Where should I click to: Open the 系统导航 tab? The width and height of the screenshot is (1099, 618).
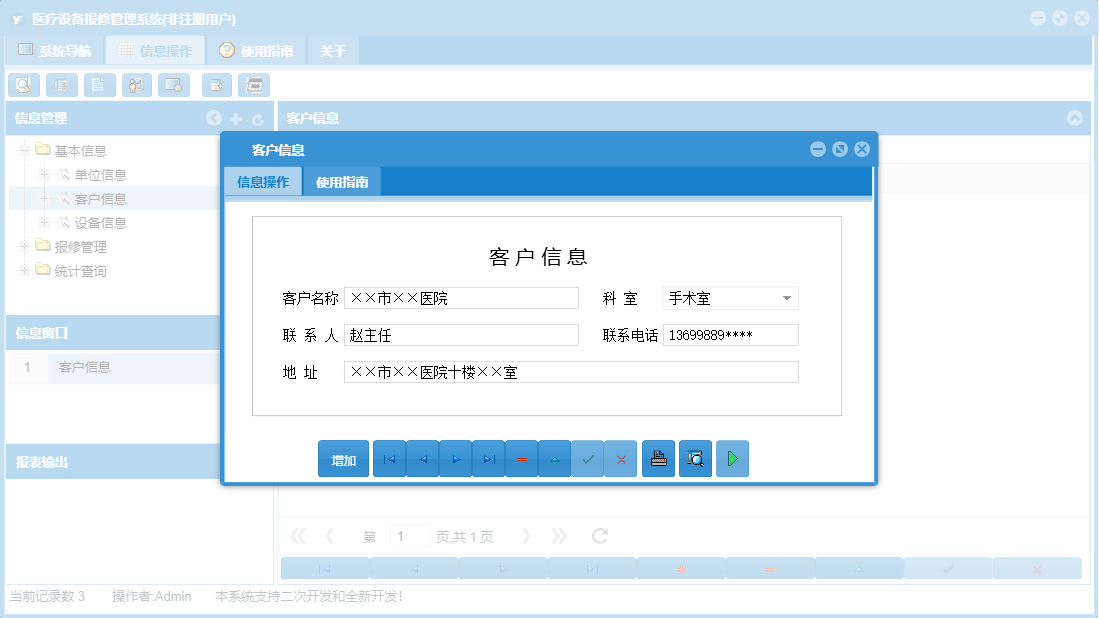pyautogui.click(x=55, y=49)
